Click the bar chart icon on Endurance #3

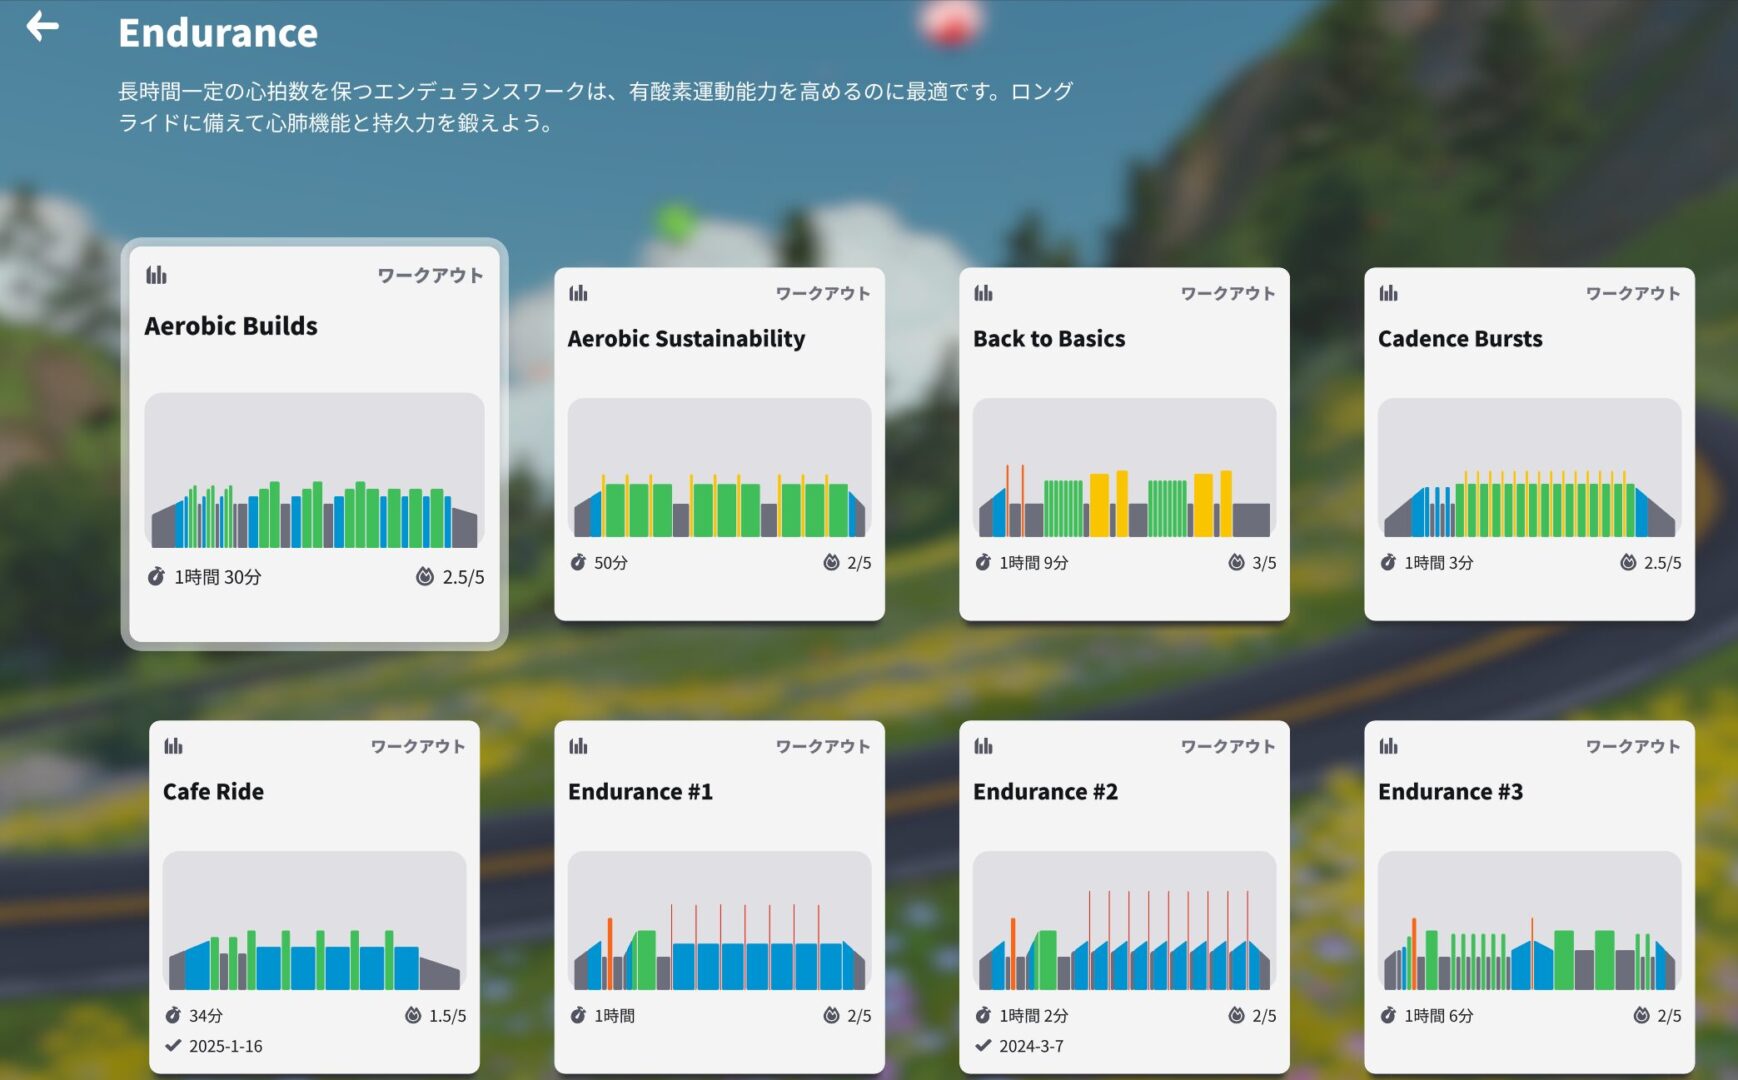(1388, 746)
